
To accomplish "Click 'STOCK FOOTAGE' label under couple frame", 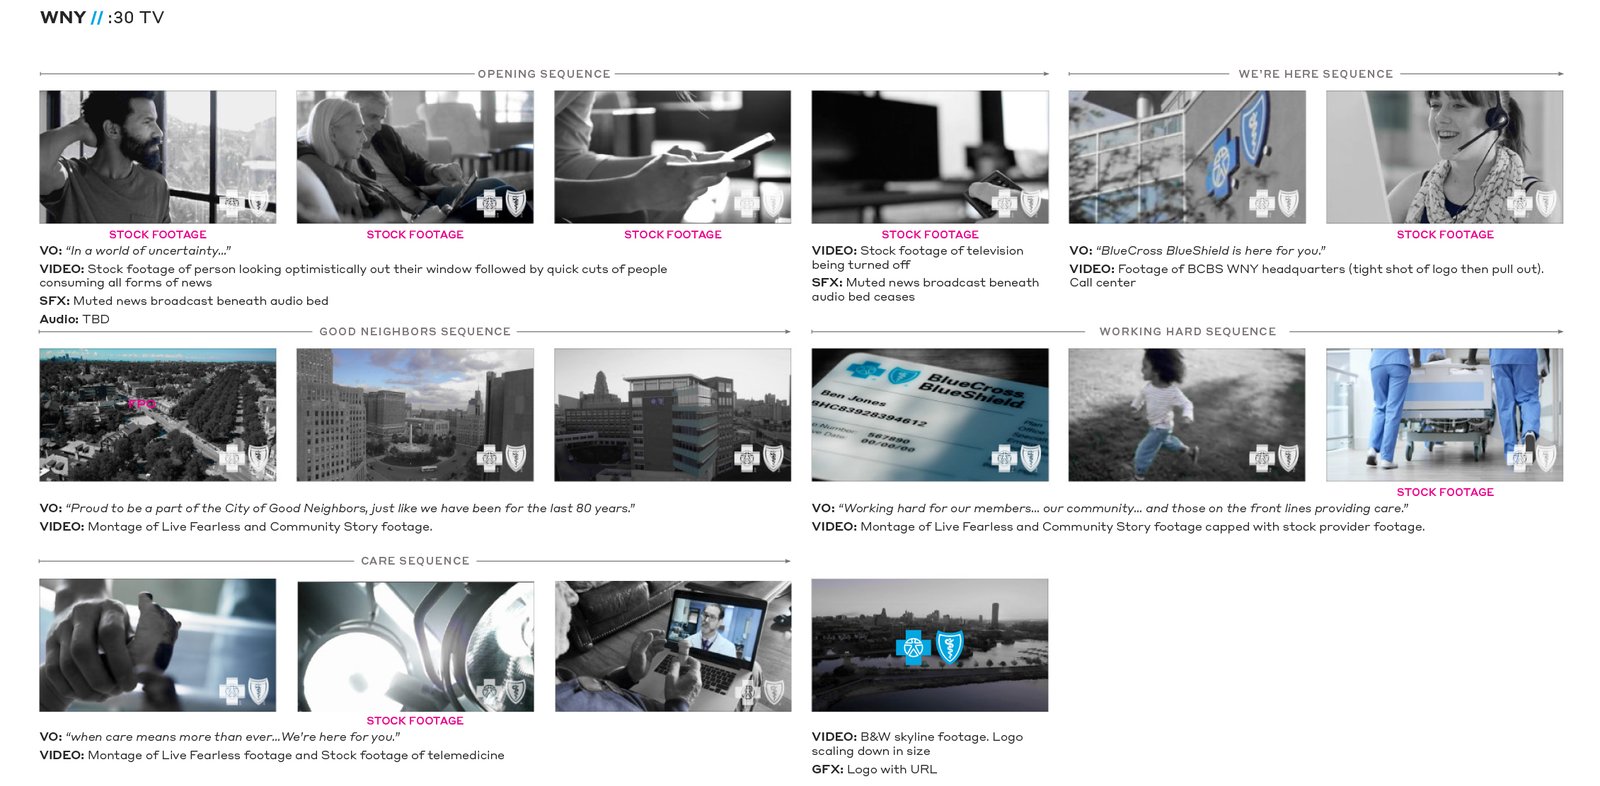I will 415,234.
